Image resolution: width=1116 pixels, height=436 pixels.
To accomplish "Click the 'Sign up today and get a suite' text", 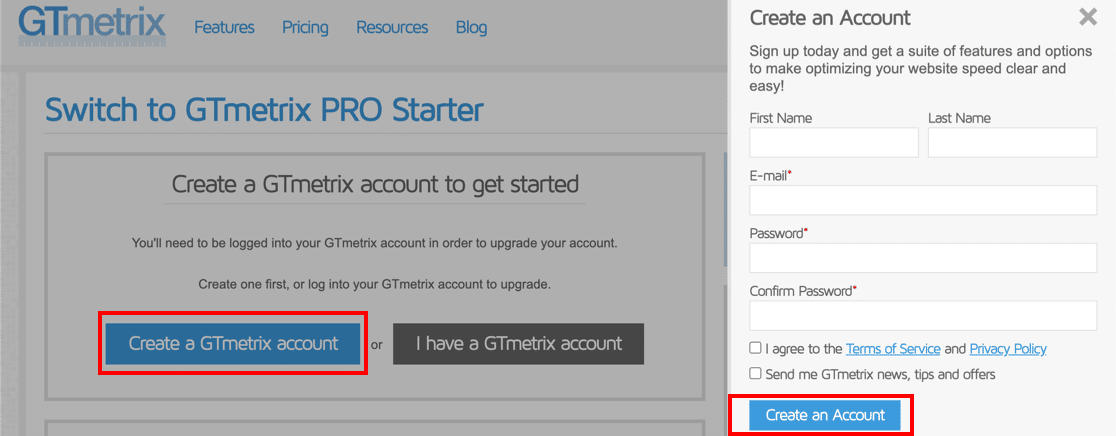I will (x=921, y=69).
